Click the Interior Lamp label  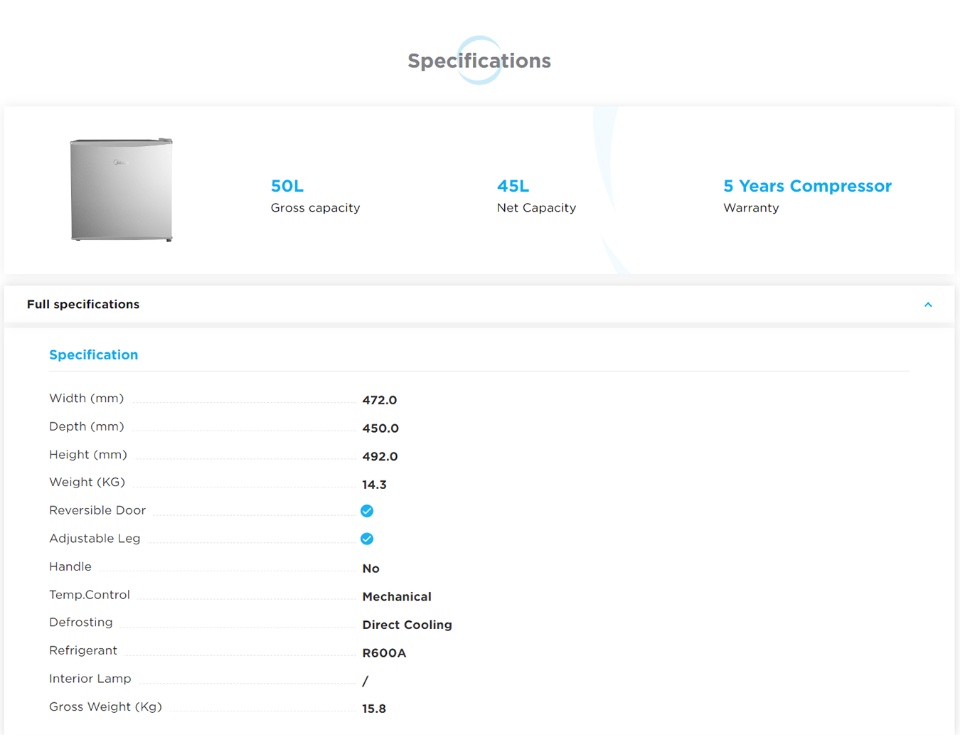tap(90, 678)
